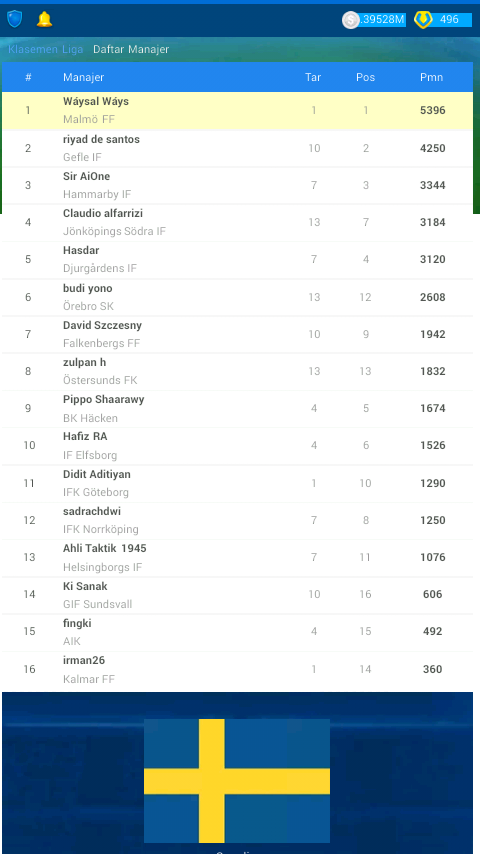
Task: Sort by Tar column header
Action: 313,77
